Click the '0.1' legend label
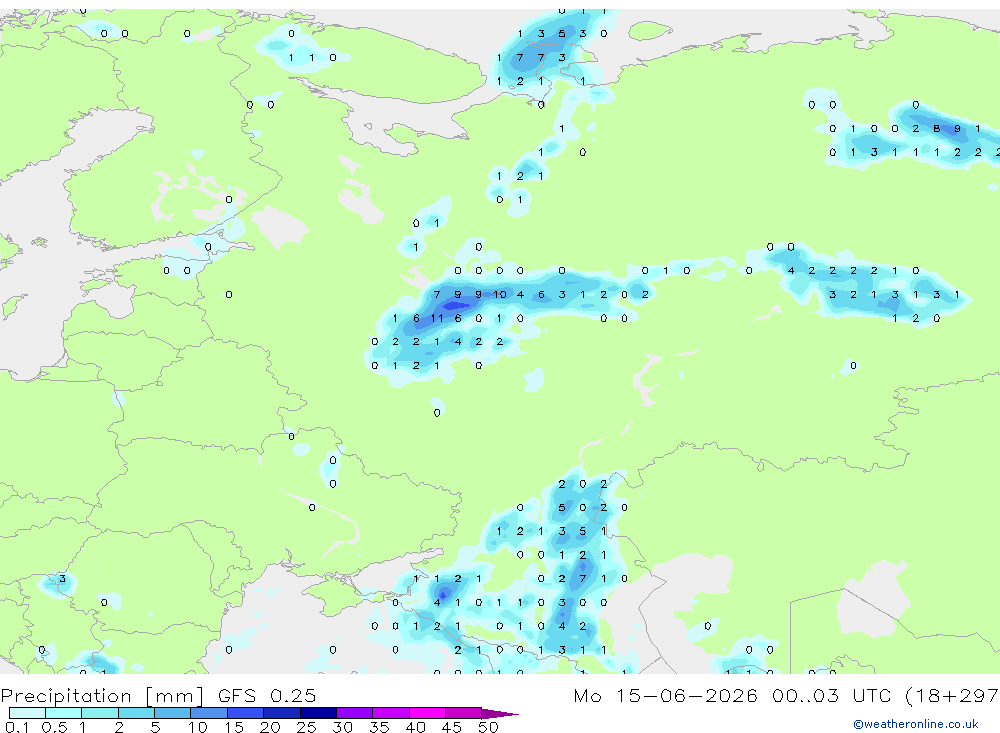The height and width of the screenshot is (733, 1000). pyautogui.click(x=17, y=727)
